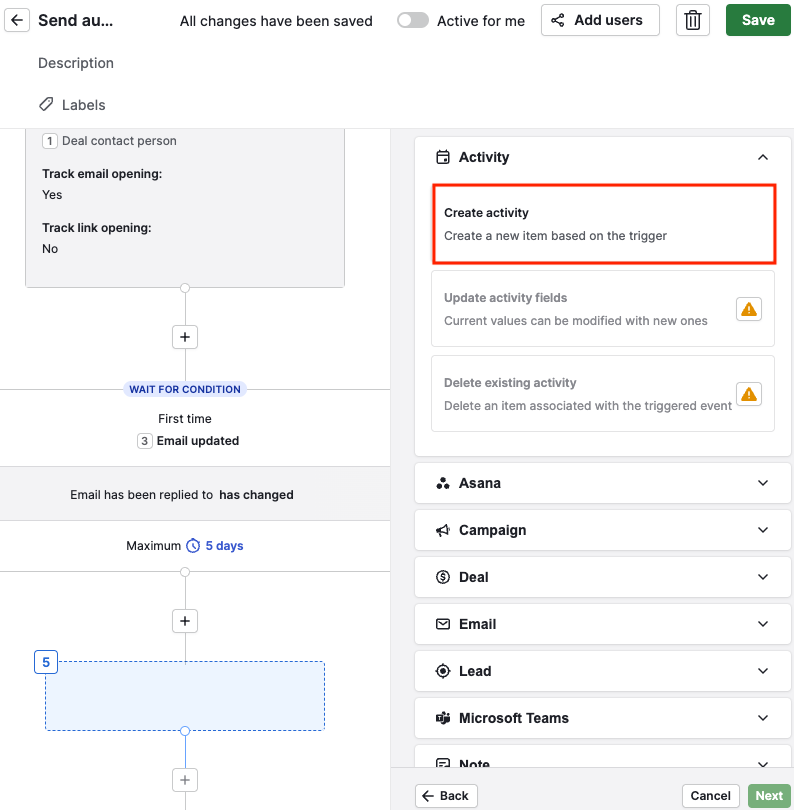Expand the Asana section

tap(603, 483)
